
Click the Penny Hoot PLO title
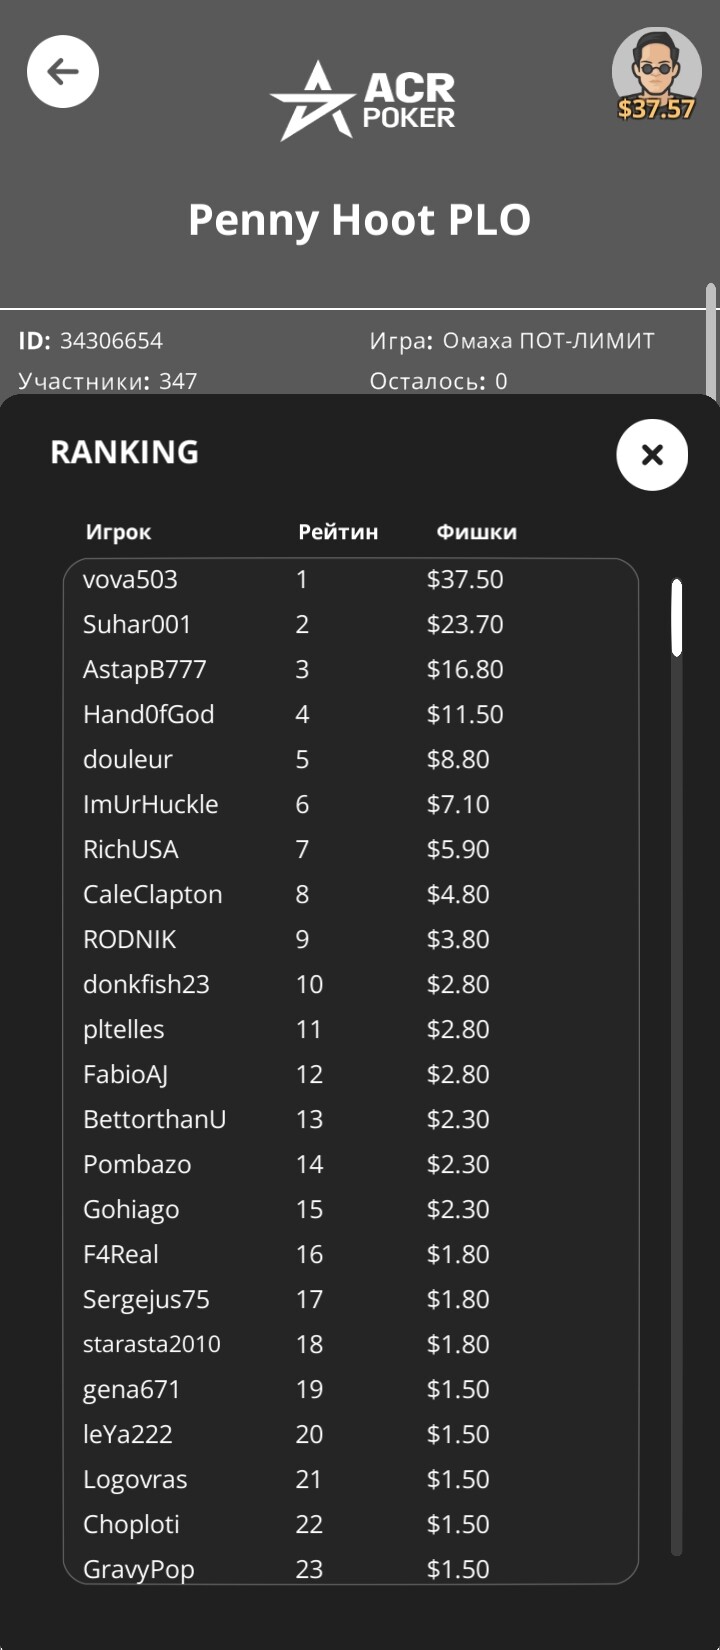(359, 220)
